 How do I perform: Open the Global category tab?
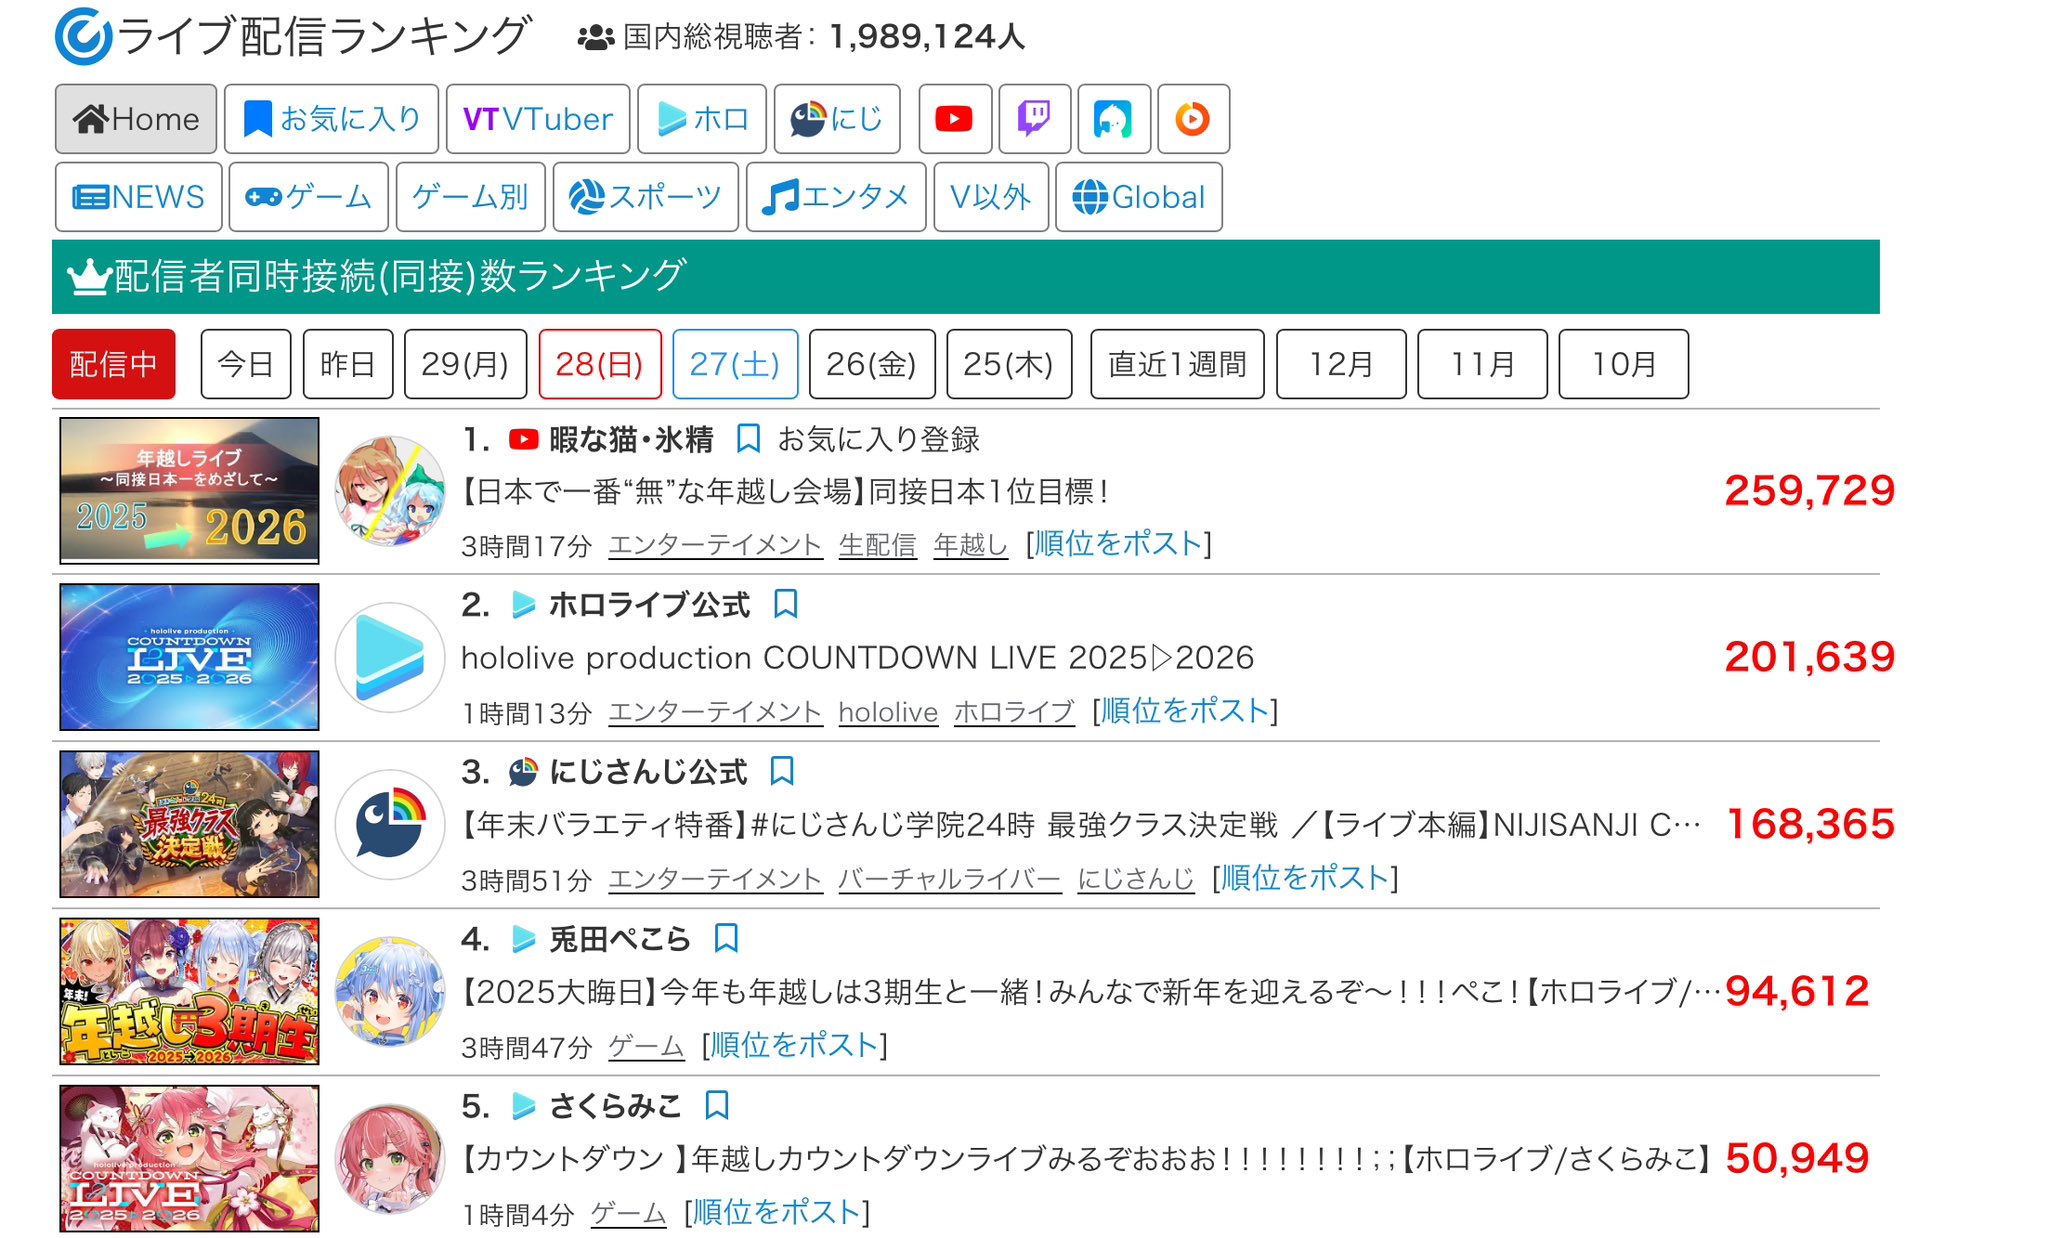coord(1138,197)
